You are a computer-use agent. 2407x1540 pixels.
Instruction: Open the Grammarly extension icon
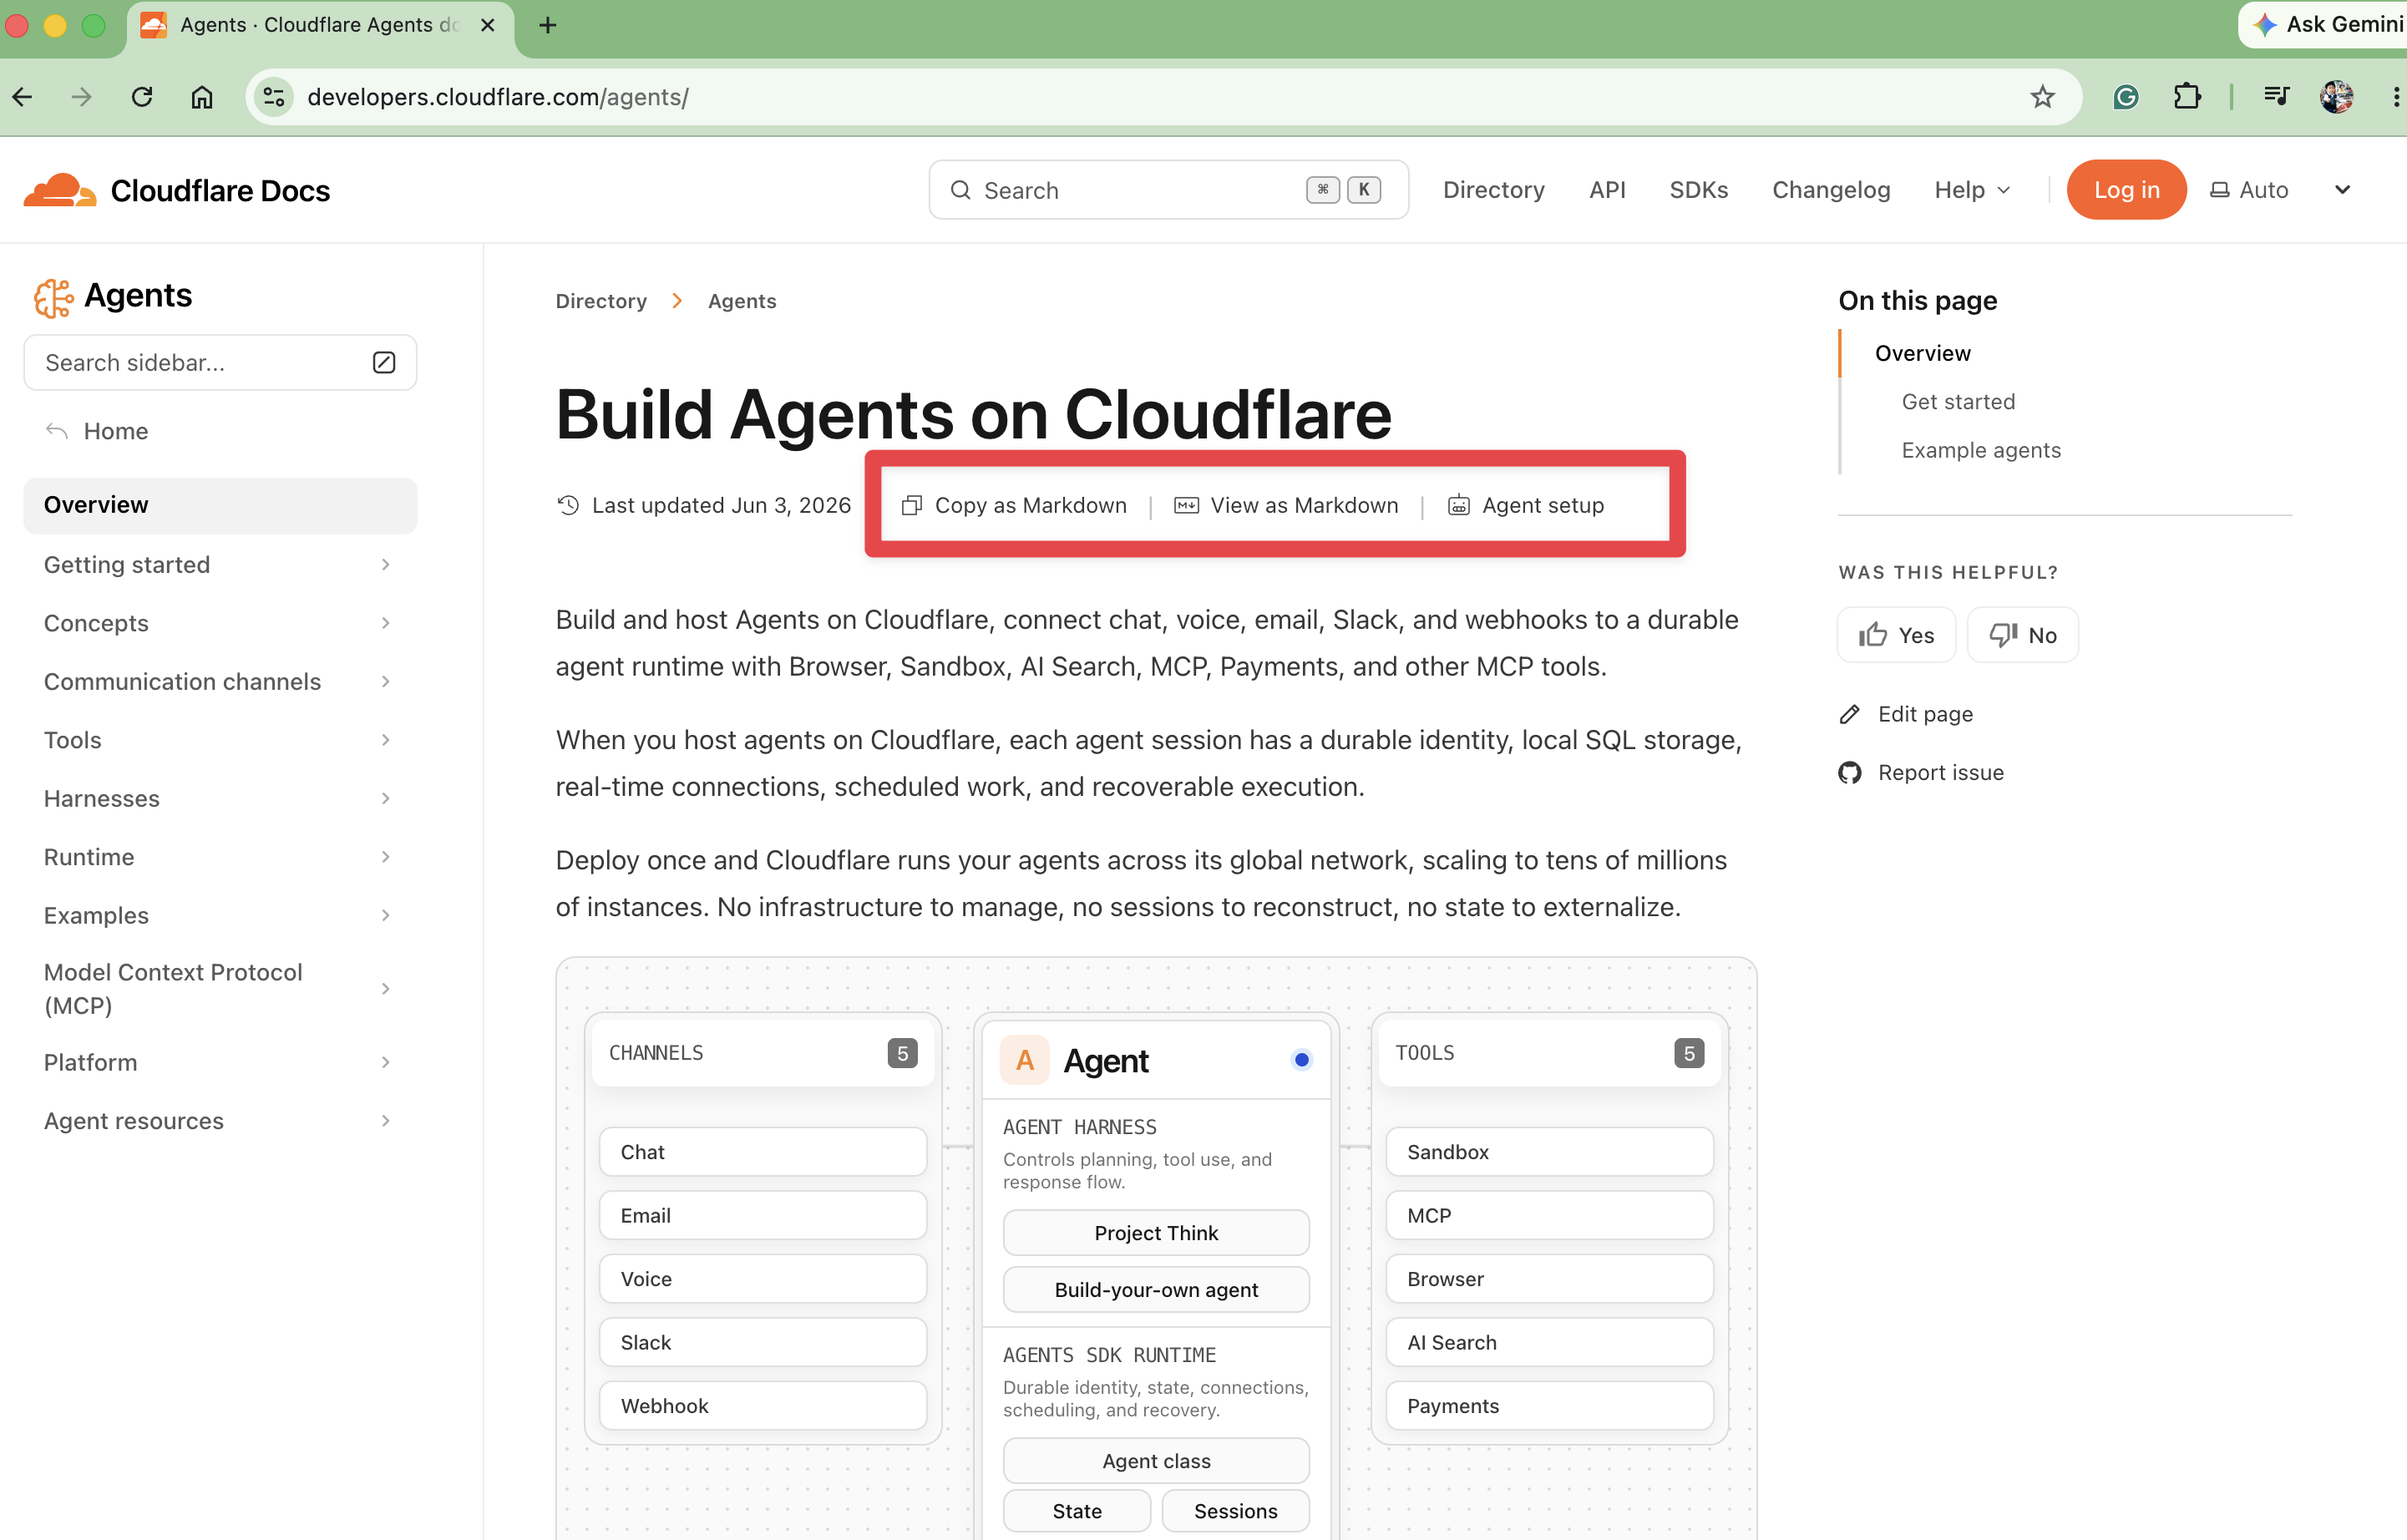[2125, 97]
